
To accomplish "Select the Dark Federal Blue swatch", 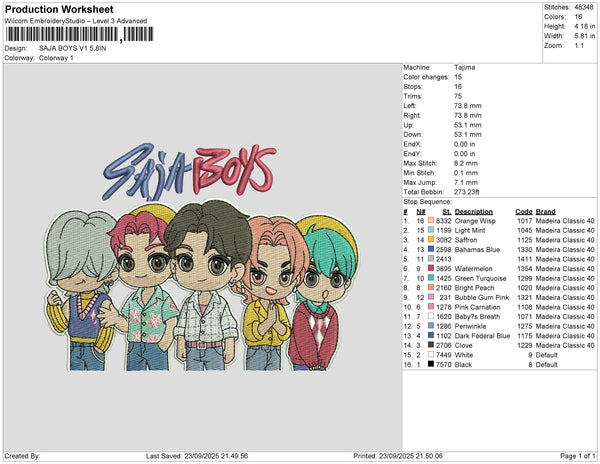I will pyautogui.click(x=431, y=335).
